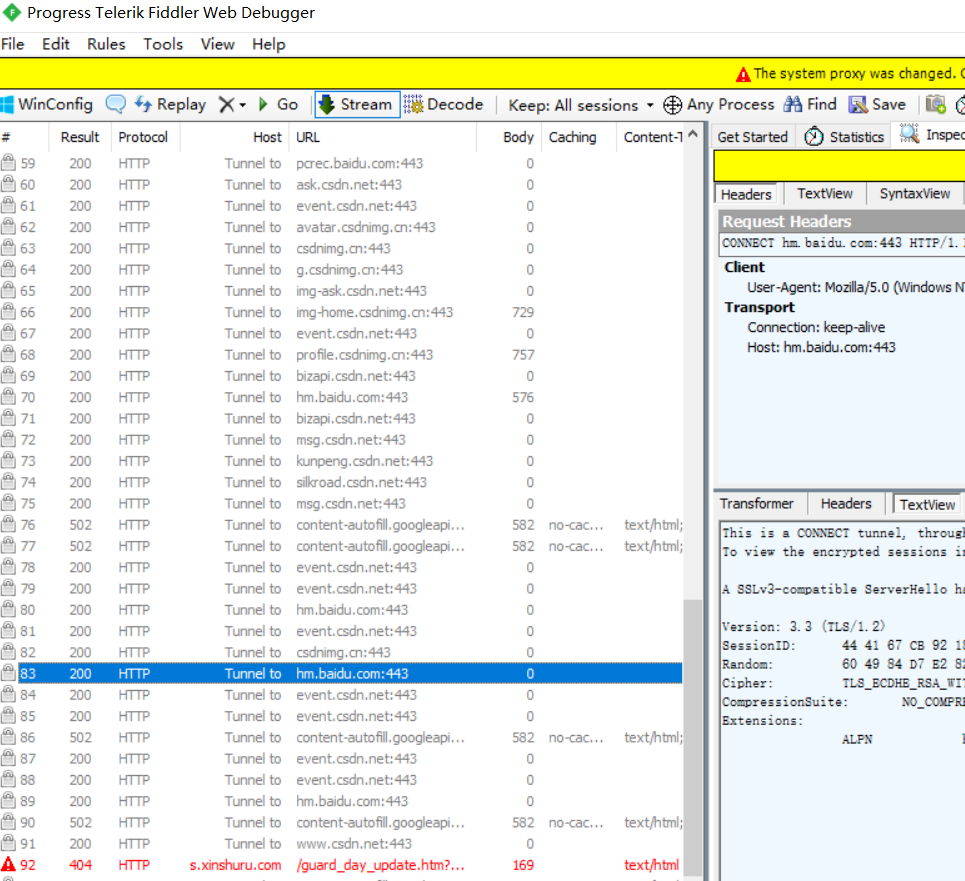Image resolution: width=965 pixels, height=881 pixels.
Task: Click the Go resume button
Action: click(x=278, y=104)
